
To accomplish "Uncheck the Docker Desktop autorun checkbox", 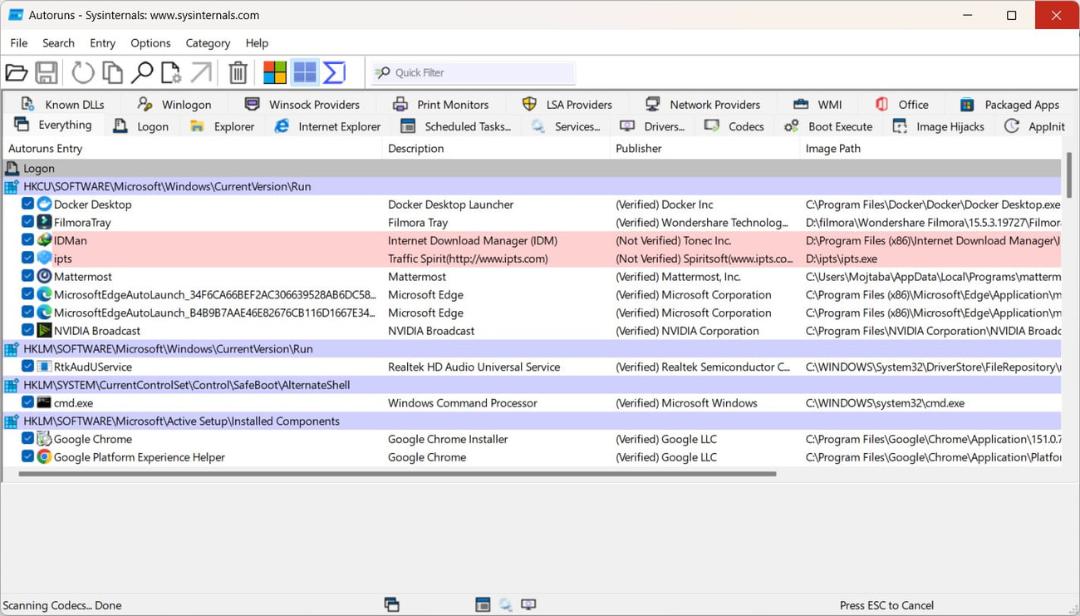I will coord(28,204).
